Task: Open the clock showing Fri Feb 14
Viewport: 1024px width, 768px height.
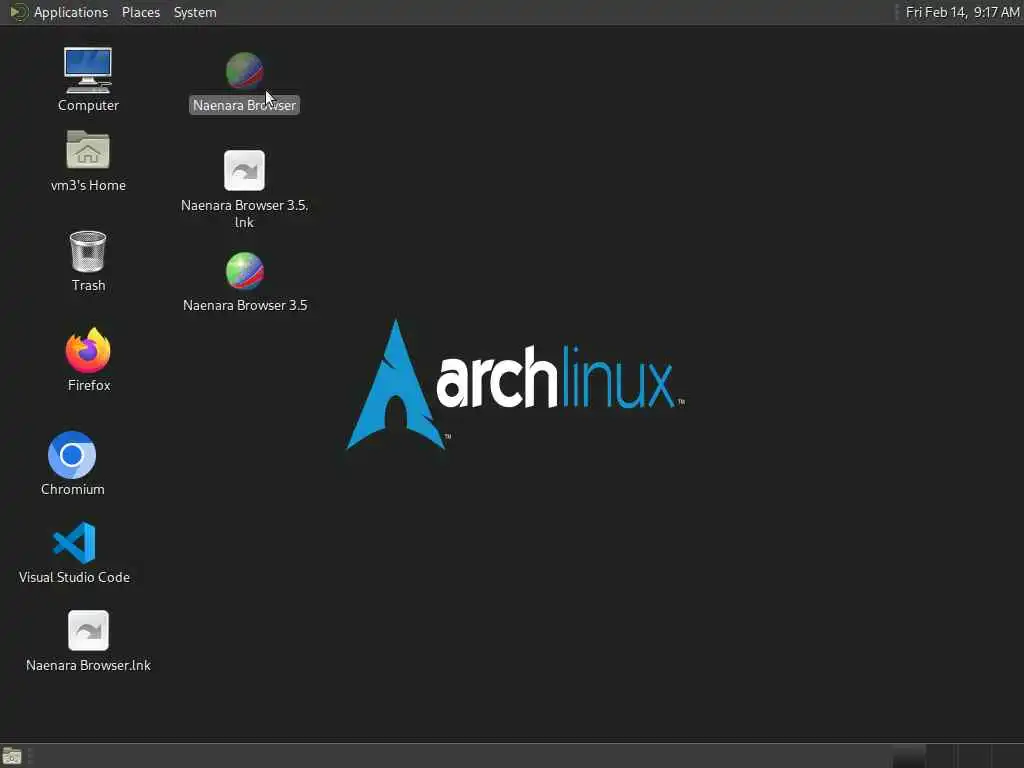Action: (x=962, y=12)
